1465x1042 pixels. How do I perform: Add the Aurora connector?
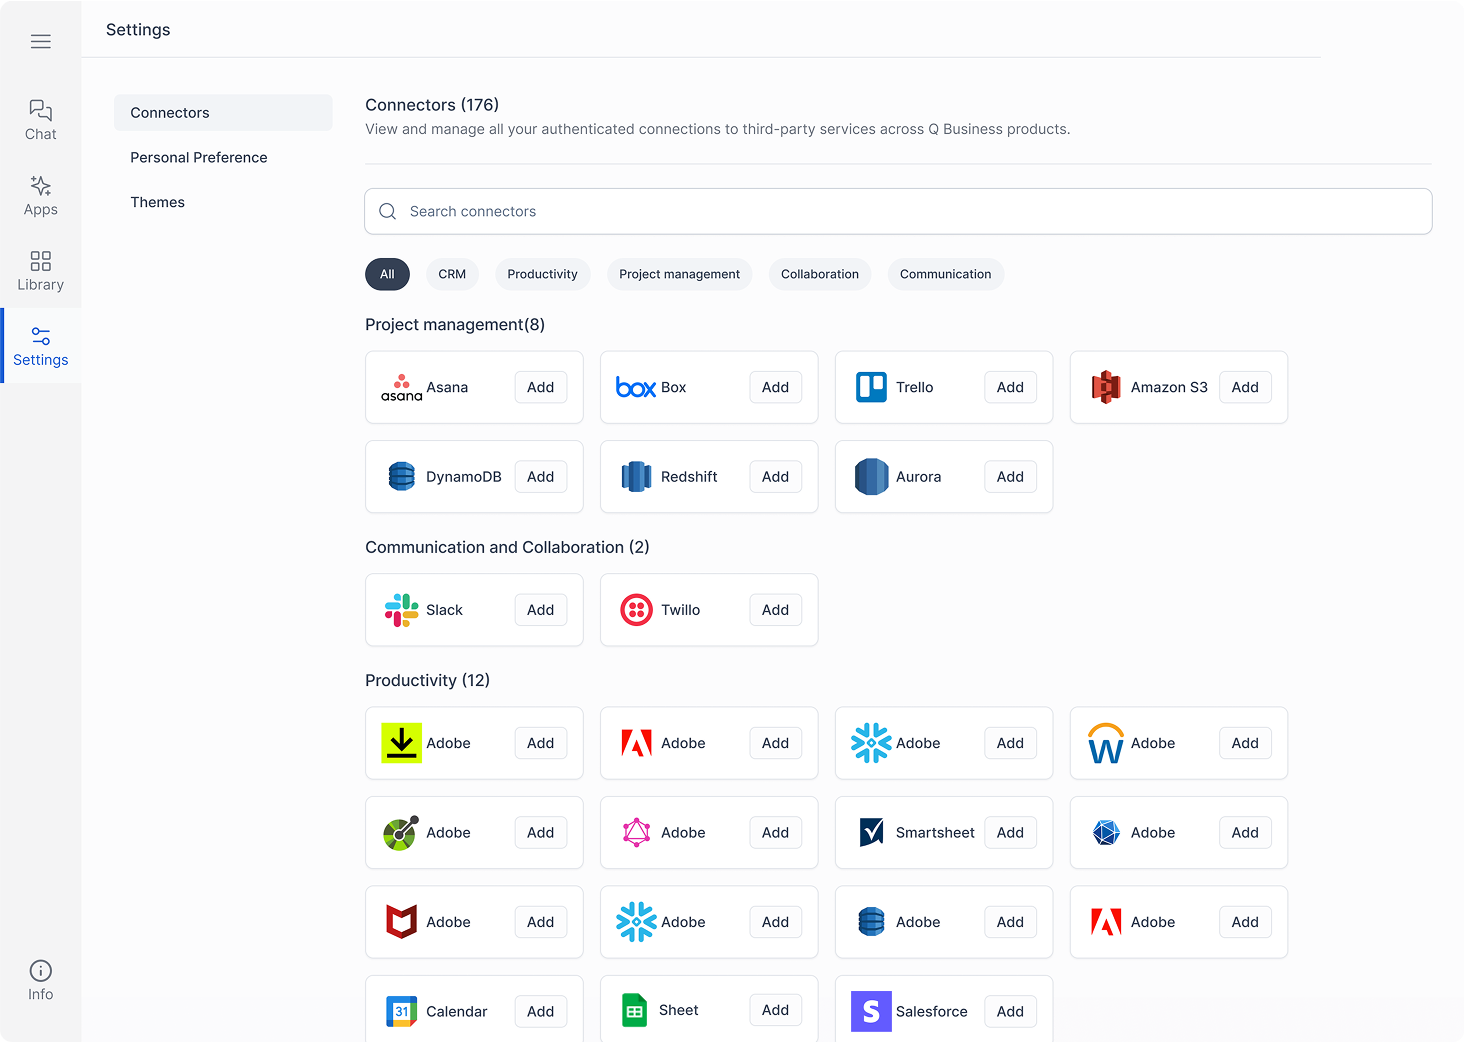(1011, 477)
